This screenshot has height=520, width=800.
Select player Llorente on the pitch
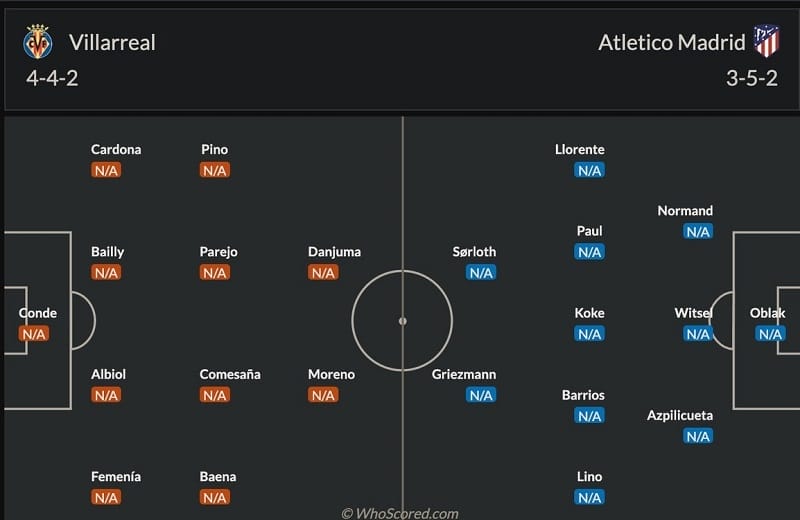[580, 149]
